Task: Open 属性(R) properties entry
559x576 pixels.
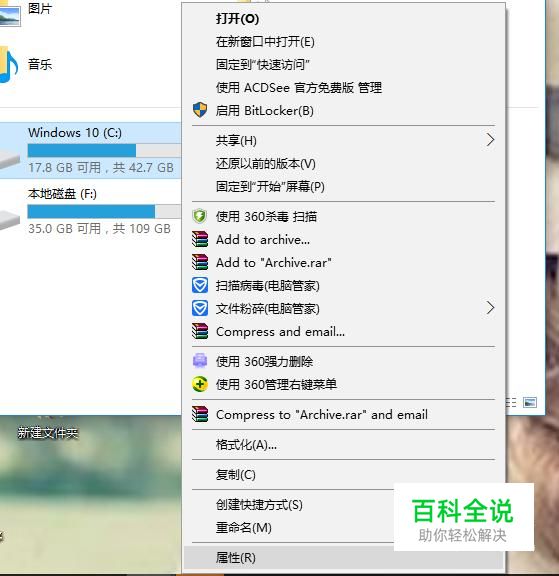Action: point(344,558)
